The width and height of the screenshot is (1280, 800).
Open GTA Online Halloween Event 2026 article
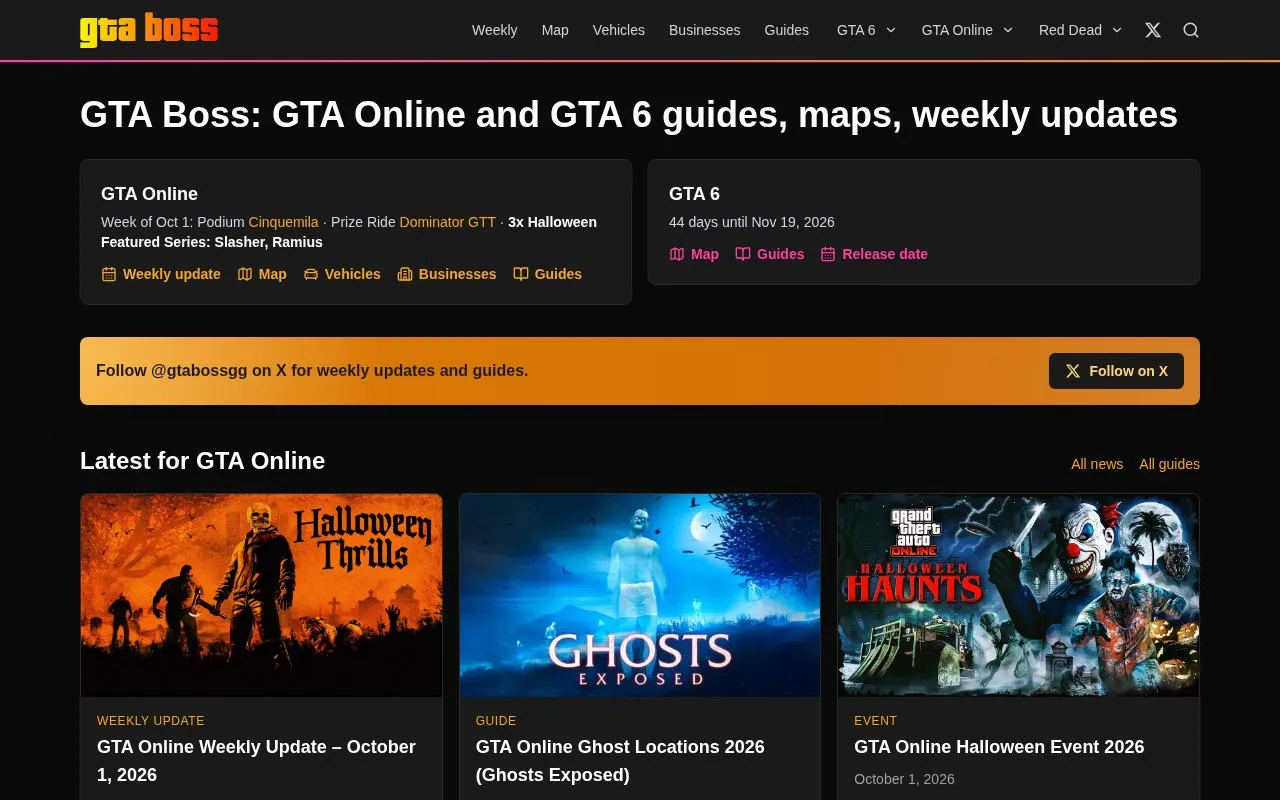click(999, 747)
